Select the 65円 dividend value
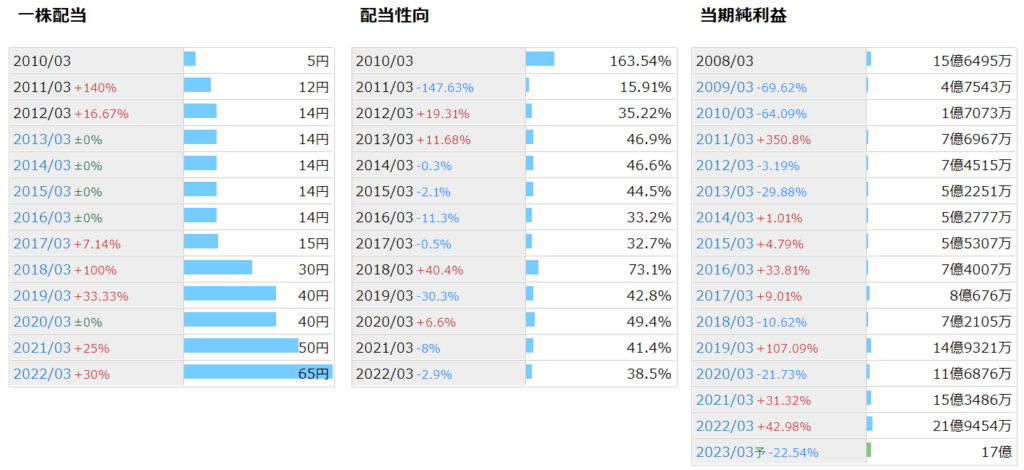 click(314, 375)
